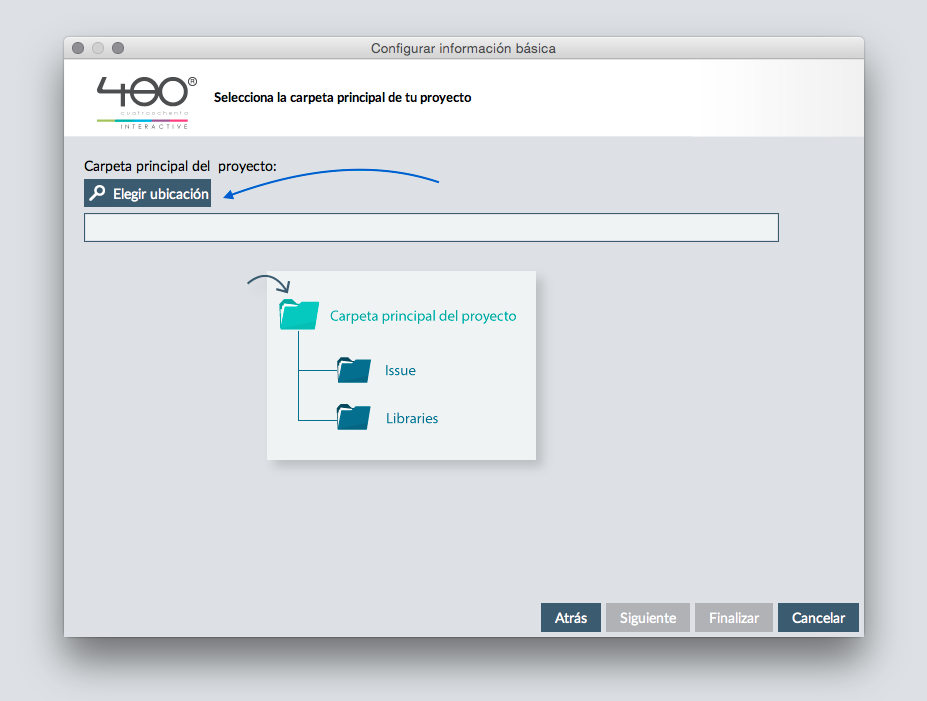Click the window title 'Configurar información básica'
This screenshot has width=927, height=701.
point(463,48)
